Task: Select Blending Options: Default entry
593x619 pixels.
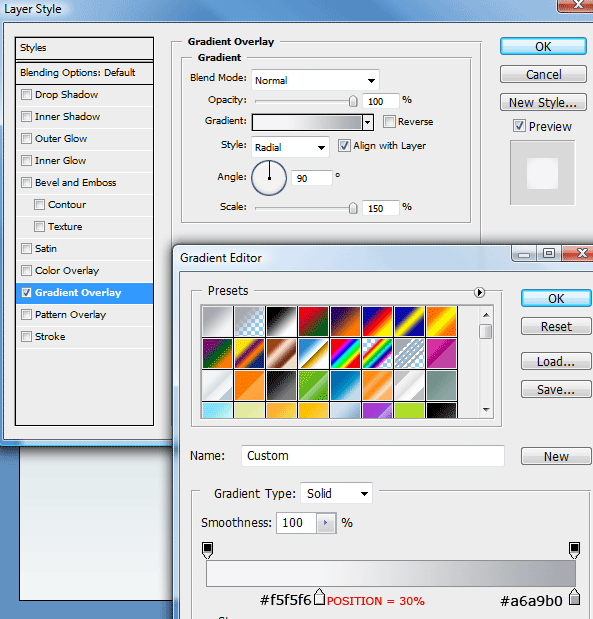Action: point(84,73)
